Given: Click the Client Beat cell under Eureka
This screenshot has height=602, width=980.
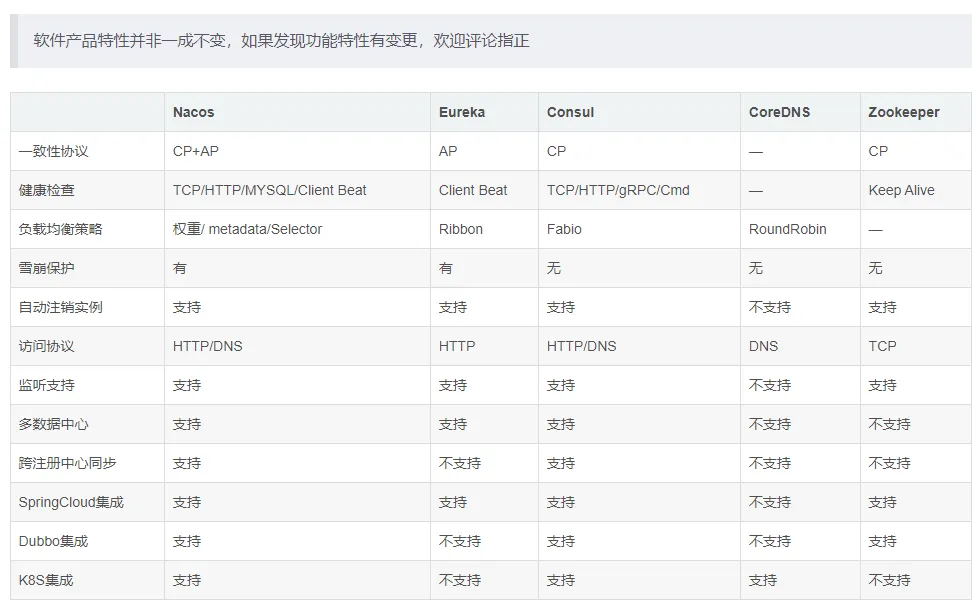Looking at the screenshot, I should point(473,190).
